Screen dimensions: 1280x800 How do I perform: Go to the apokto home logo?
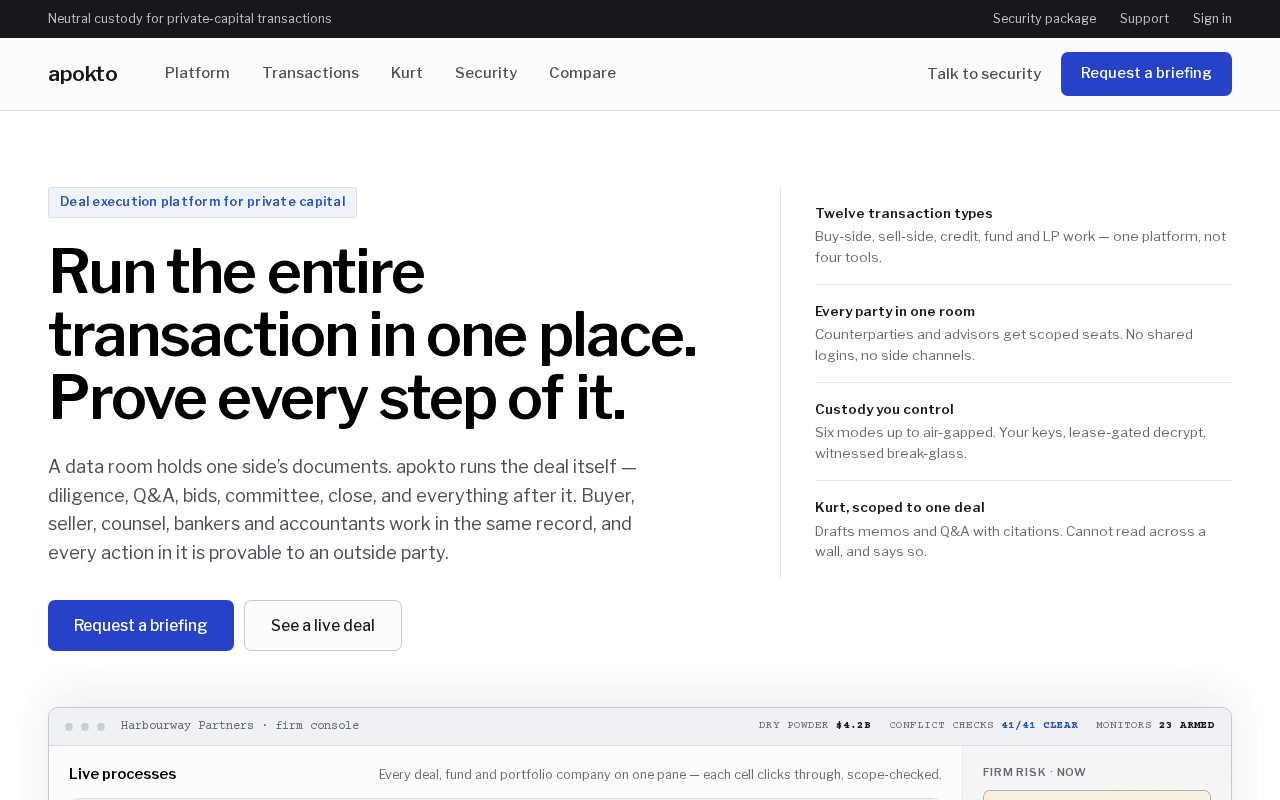click(x=82, y=74)
